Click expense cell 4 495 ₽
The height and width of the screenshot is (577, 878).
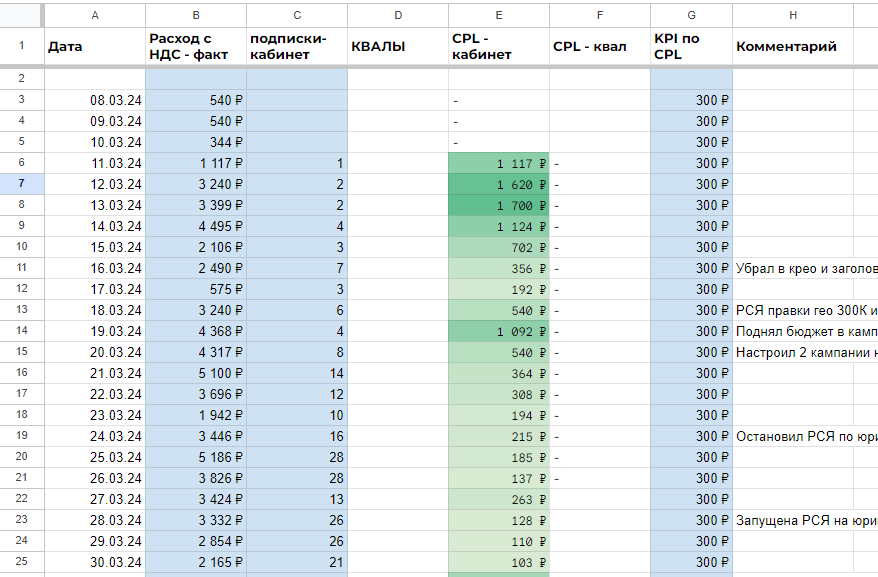(196, 226)
